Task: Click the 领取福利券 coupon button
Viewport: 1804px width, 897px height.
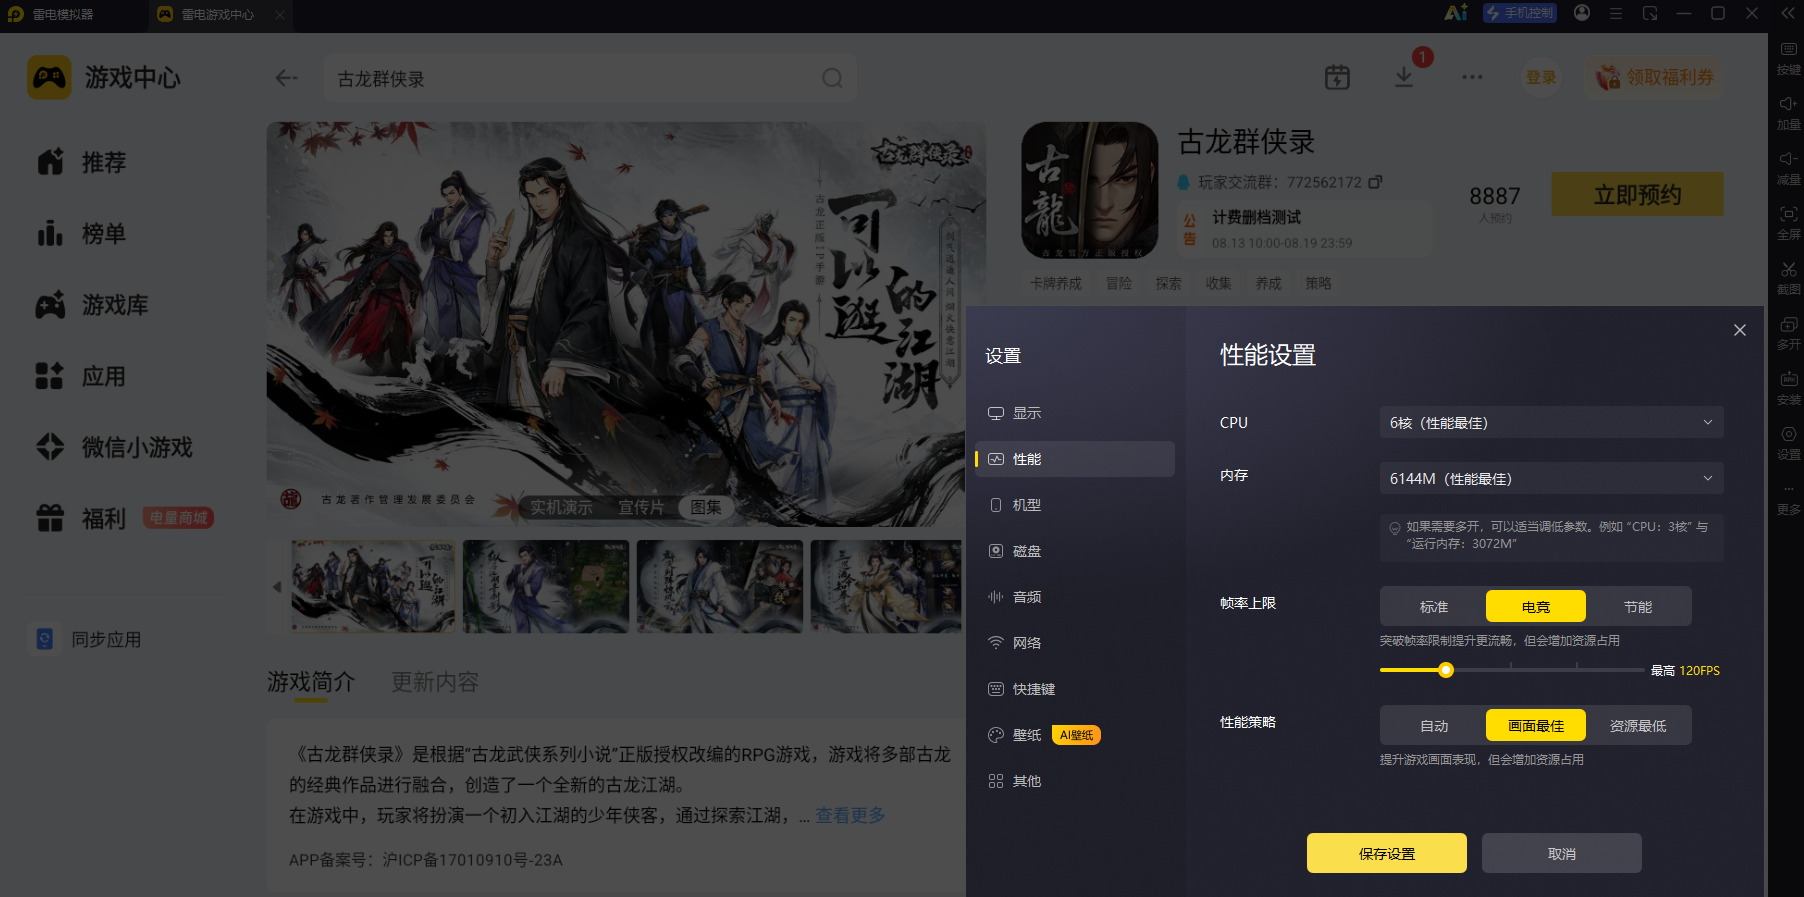Action: click(1654, 77)
